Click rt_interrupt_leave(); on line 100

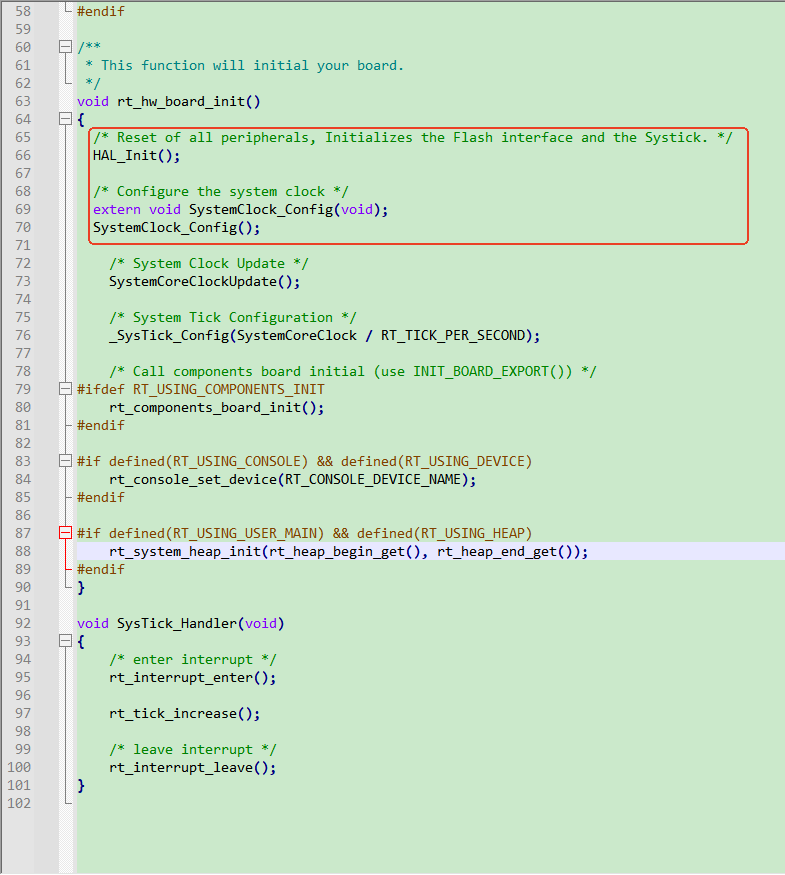[x=192, y=767]
